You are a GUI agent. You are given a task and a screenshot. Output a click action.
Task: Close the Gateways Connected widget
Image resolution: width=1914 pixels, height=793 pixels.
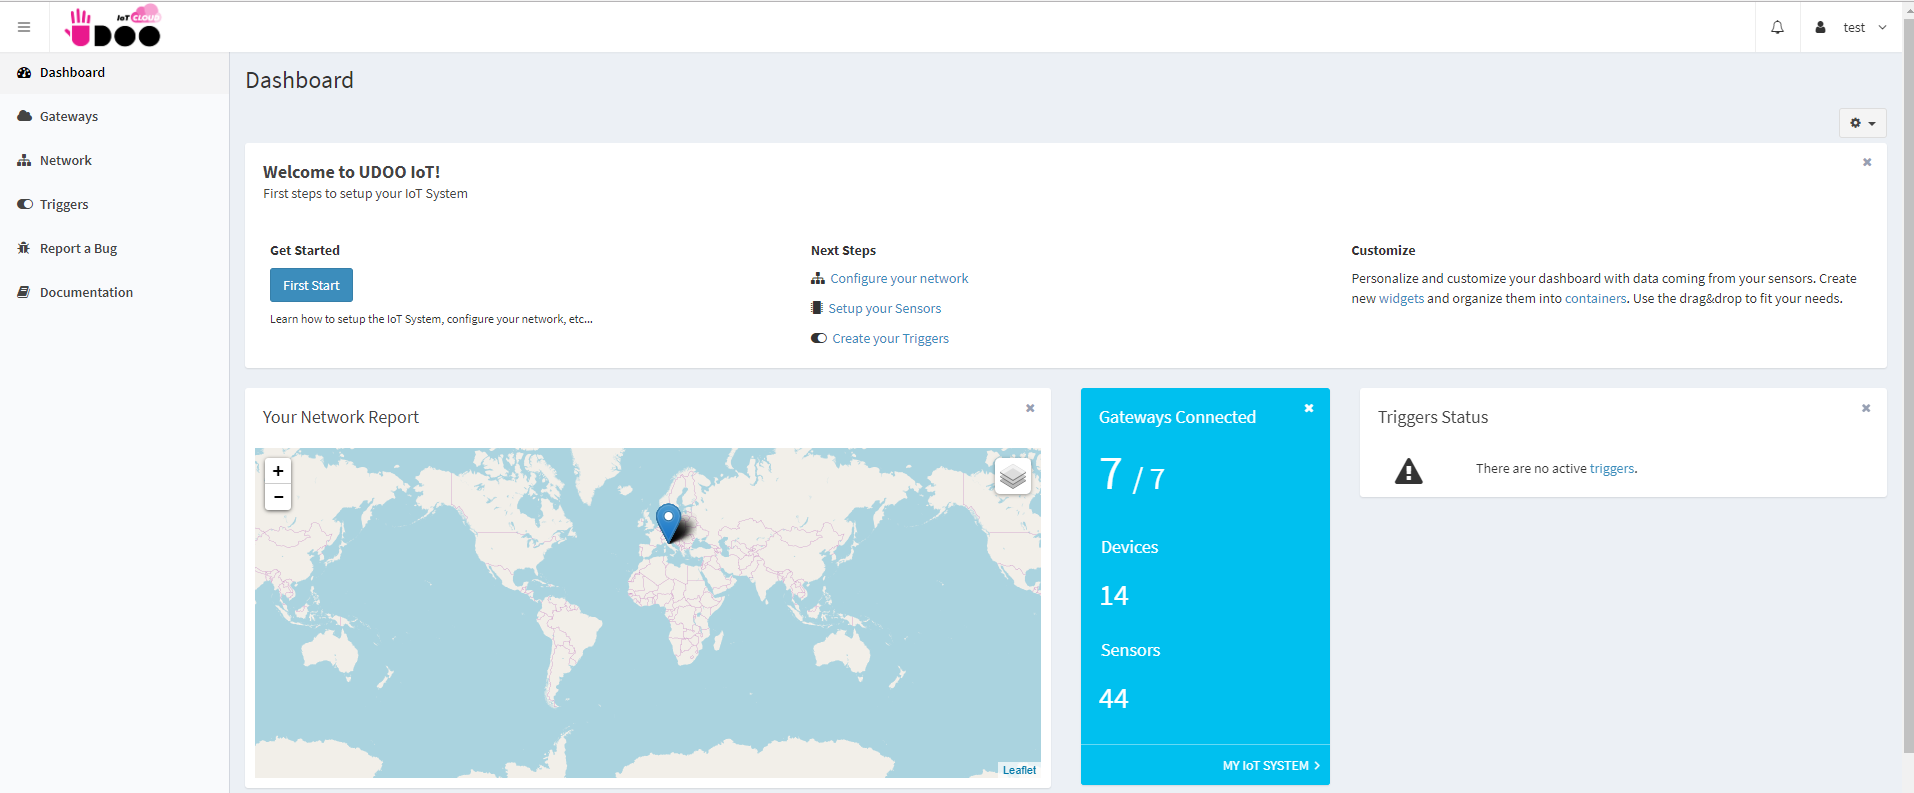click(x=1309, y=408)
